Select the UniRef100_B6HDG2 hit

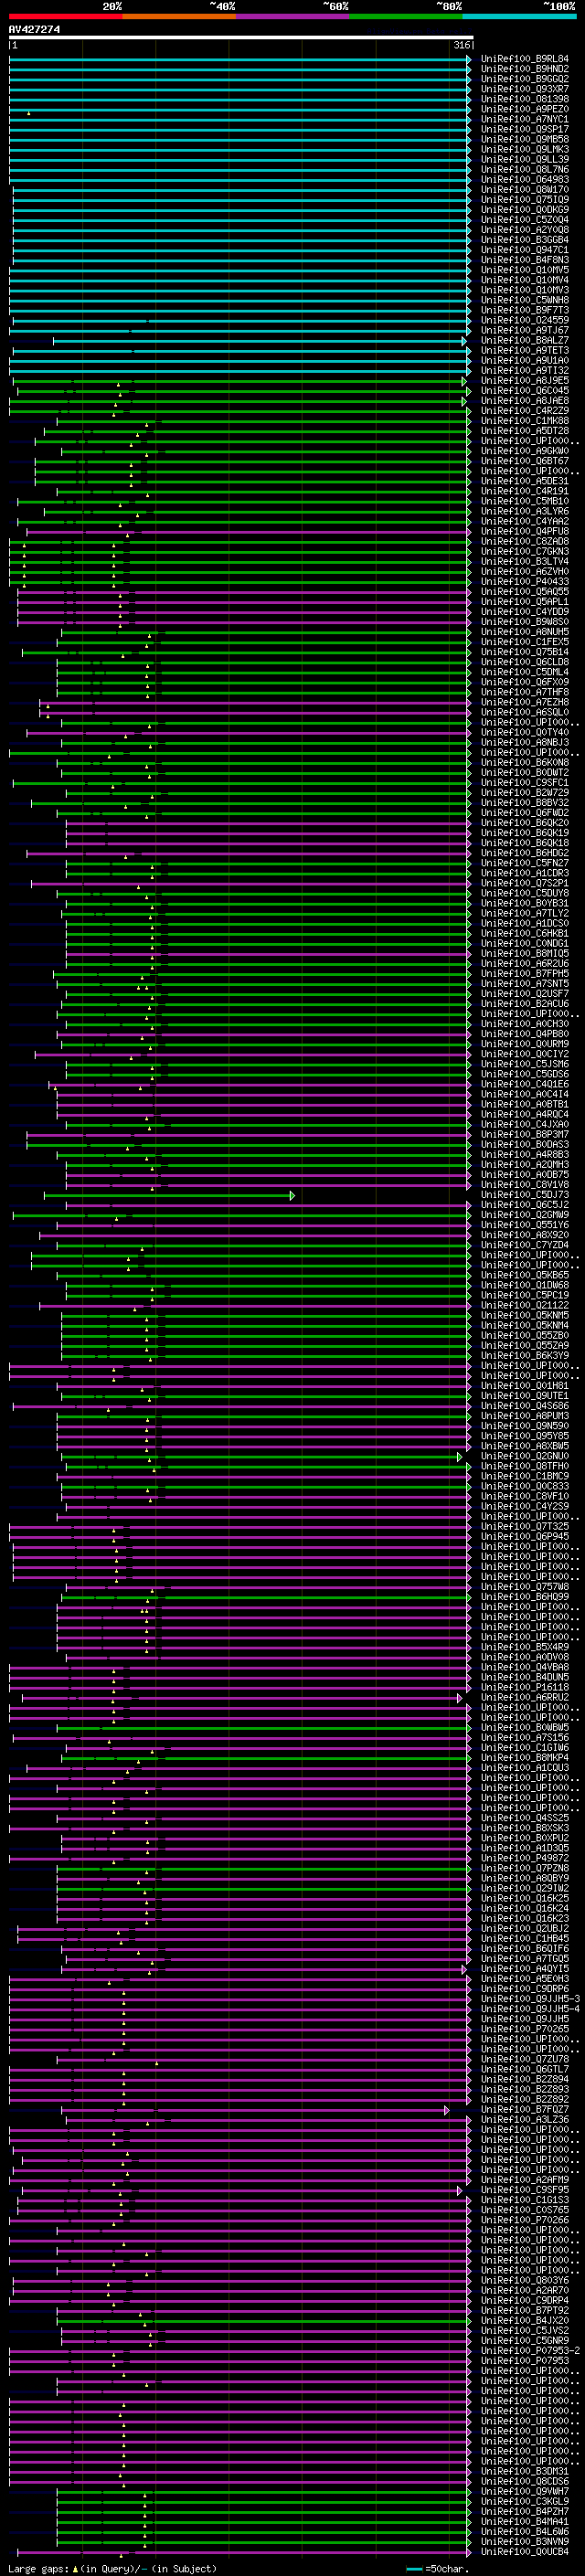coord(524,853)
